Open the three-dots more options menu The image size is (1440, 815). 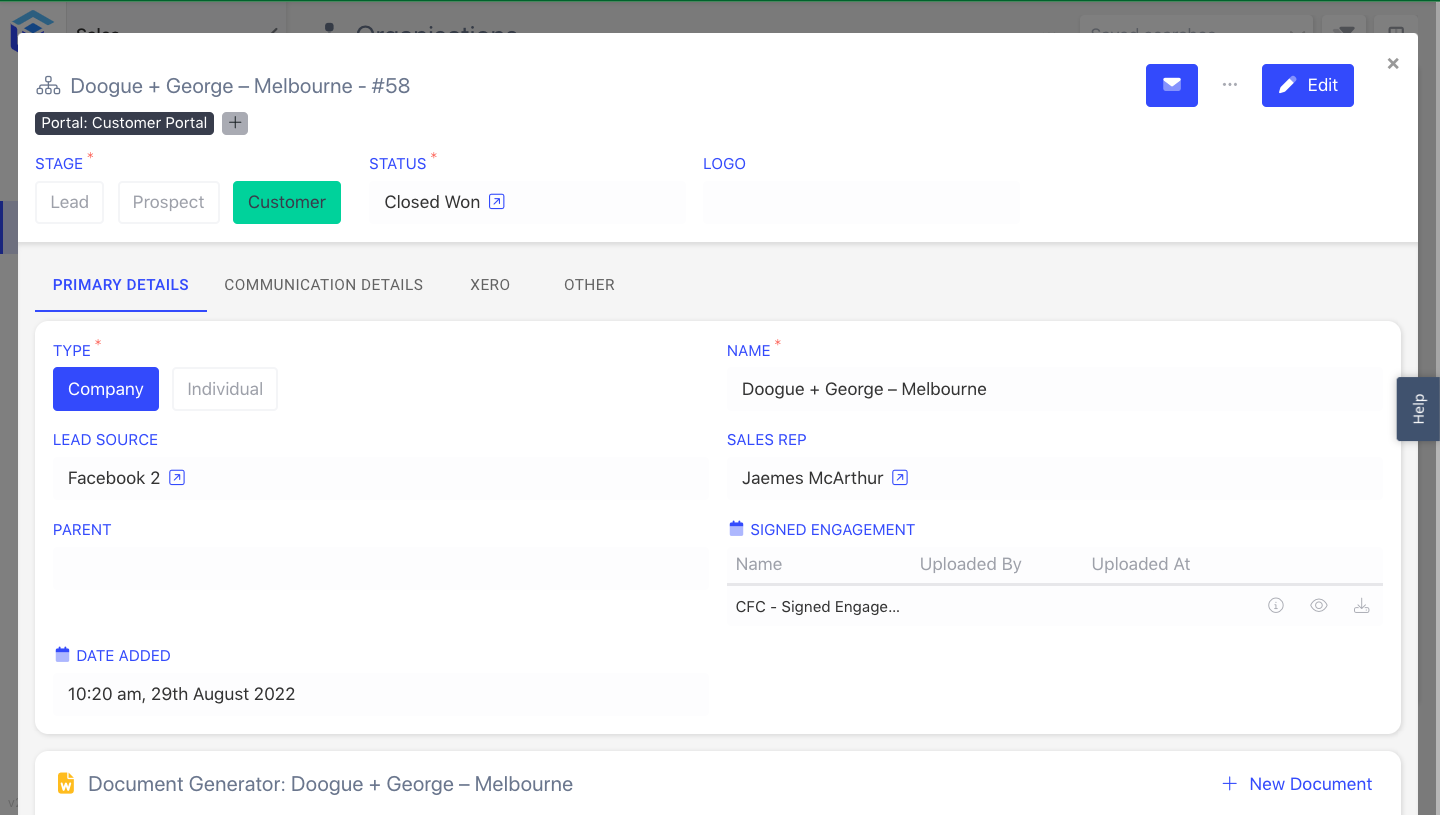pyautogui.click(x=1230, y=85)
